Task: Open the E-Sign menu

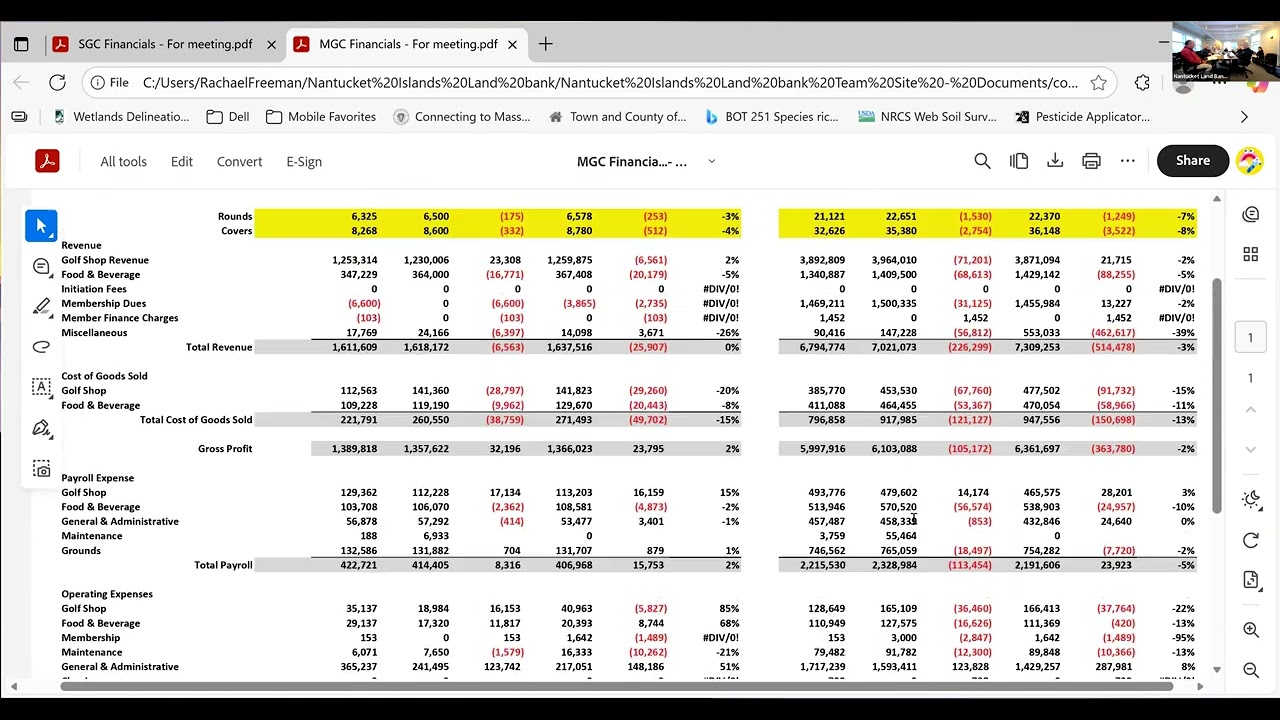Action: click(x=304, y=161)
